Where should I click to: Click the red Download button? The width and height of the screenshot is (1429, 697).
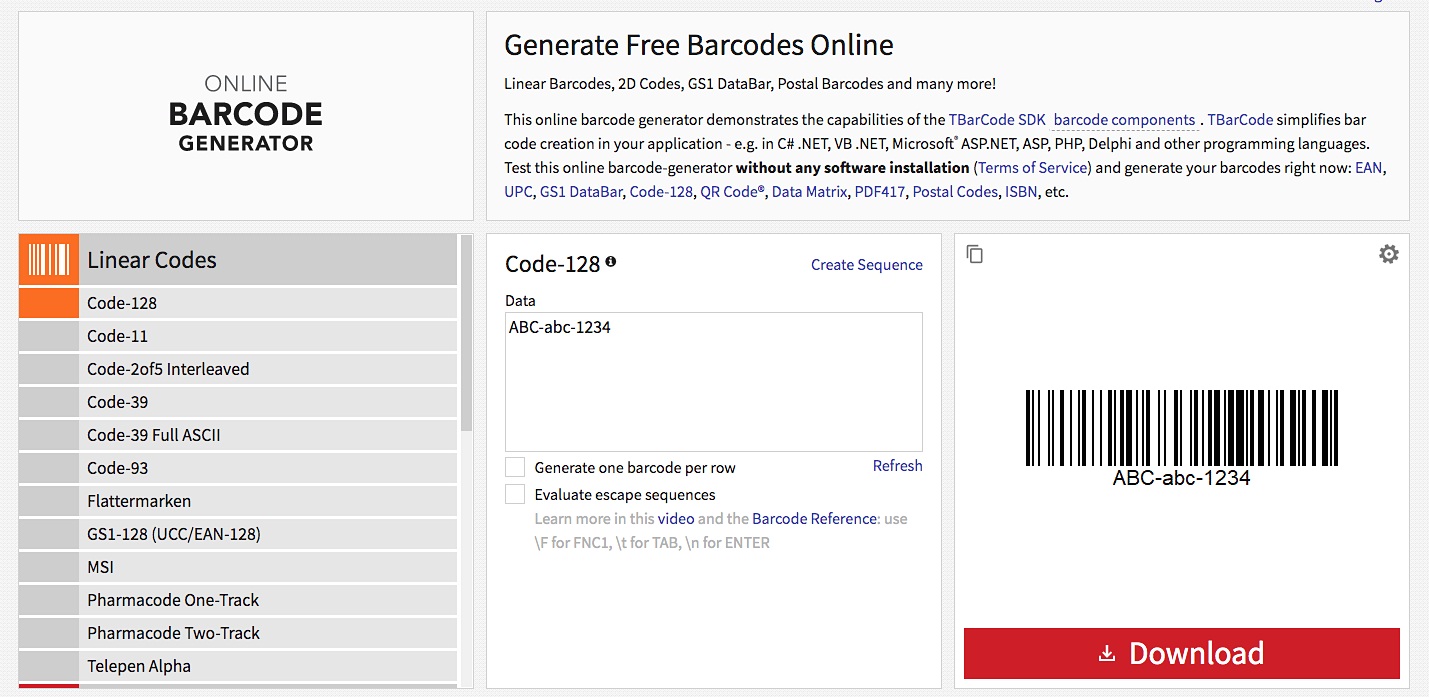pyautogui.click(x=1182, y=654)
